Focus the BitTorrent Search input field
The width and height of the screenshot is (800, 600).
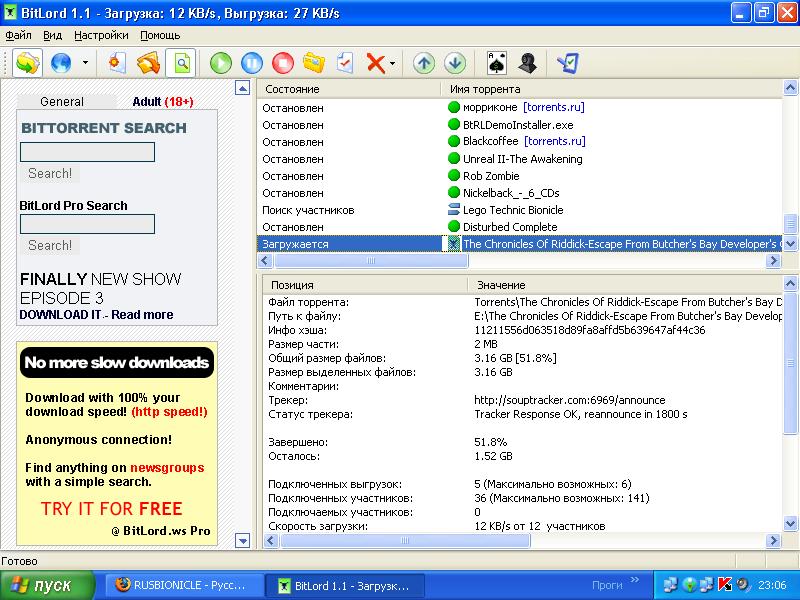click(87, 152)
